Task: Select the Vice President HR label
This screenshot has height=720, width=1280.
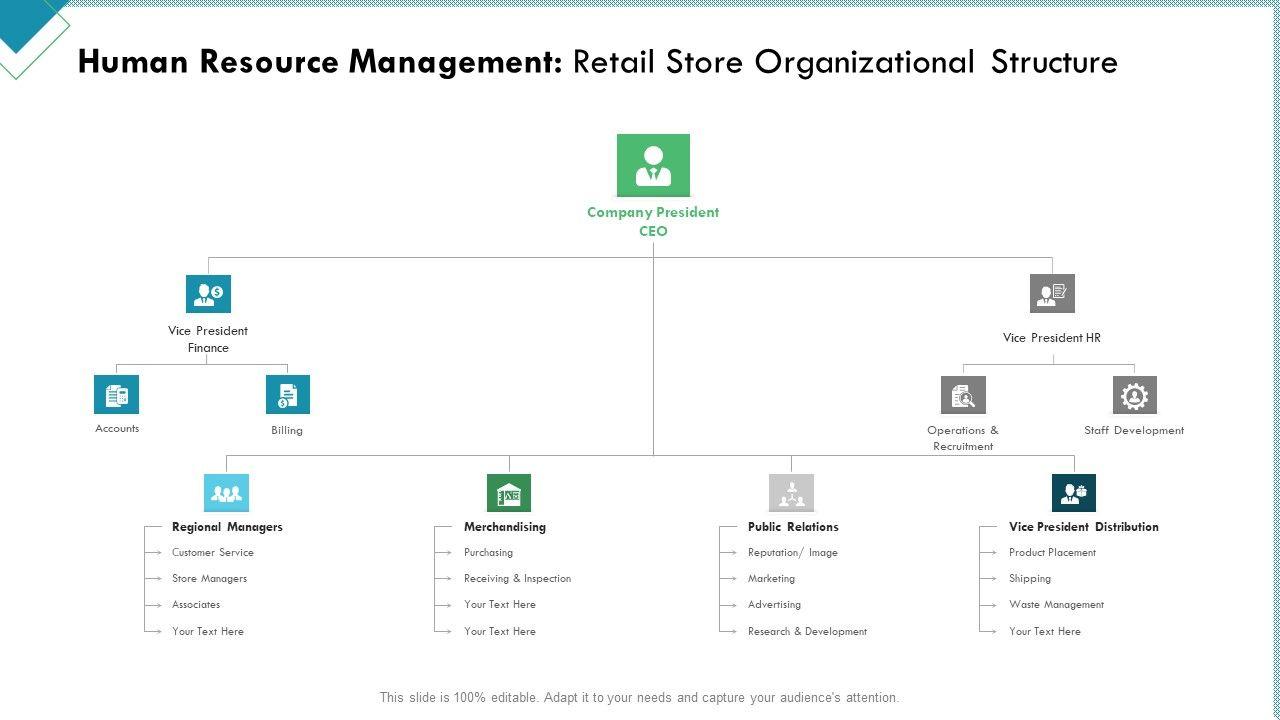Action: (1052, 338)
